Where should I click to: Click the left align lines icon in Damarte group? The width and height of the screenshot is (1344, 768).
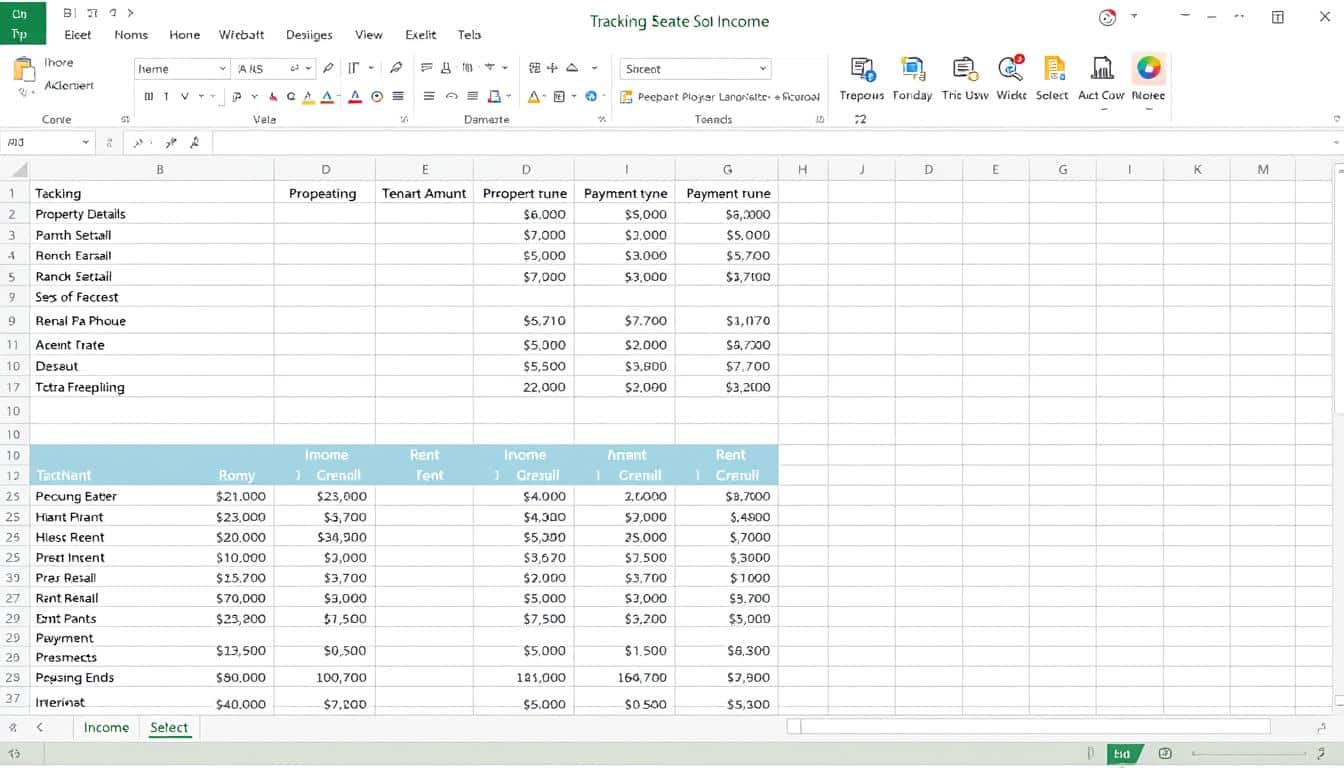[429, 97]
